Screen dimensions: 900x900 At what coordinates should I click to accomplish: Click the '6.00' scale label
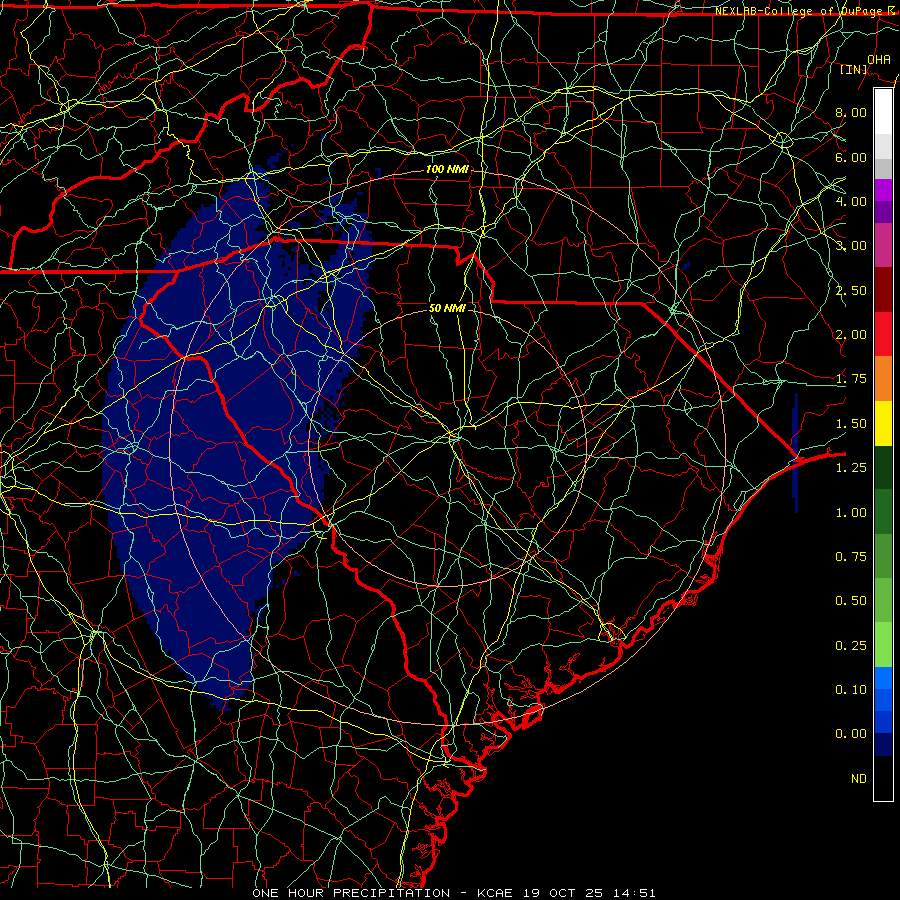[851, 157]
